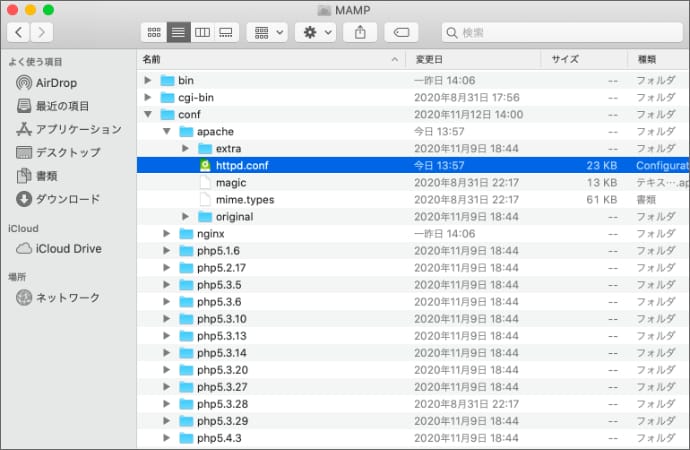The image size is (690, 450).
Task: Open the gear action menu dropdown
Action: [317, 32]
